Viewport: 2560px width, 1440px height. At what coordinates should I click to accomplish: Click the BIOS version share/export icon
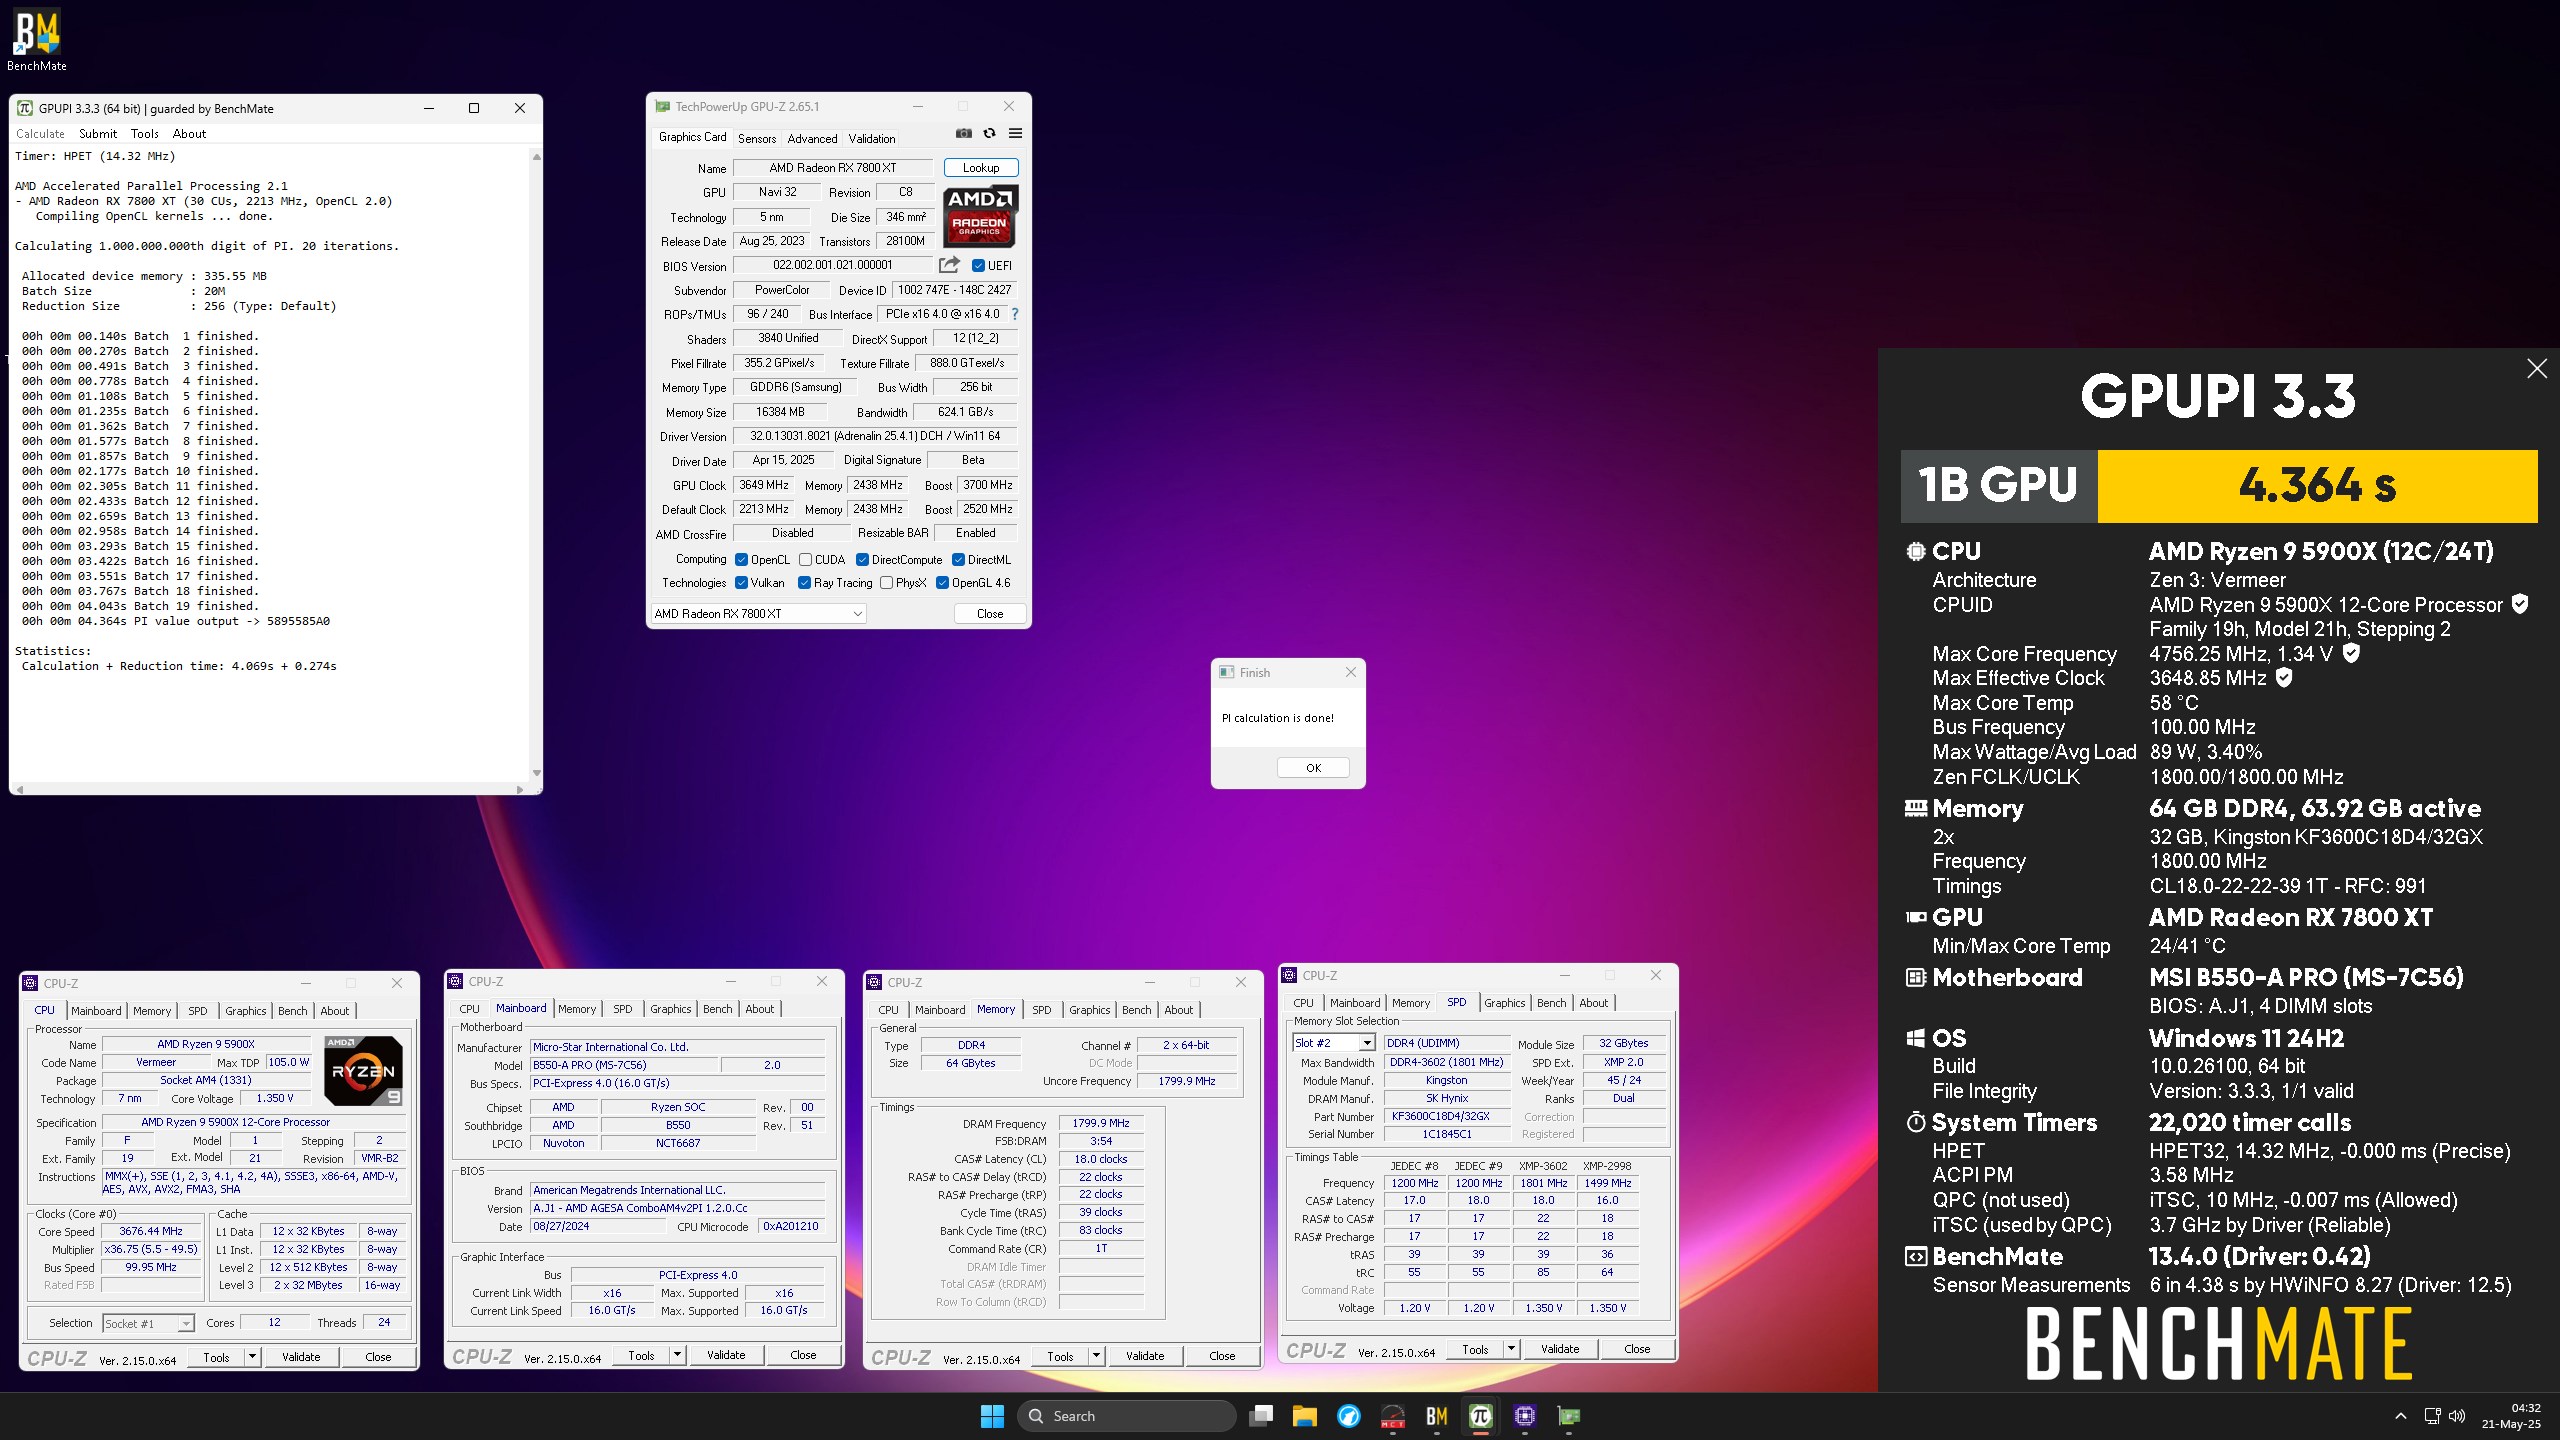(949, 265)
